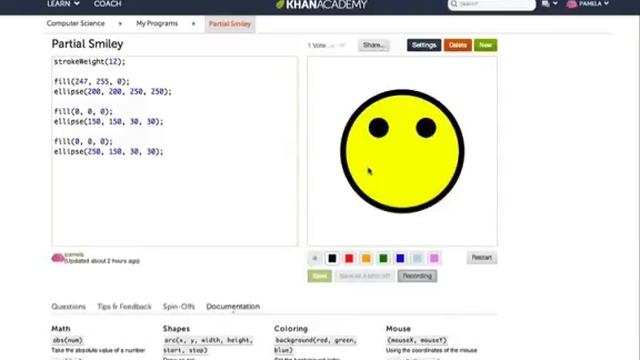640x360 pixels.
Task: Click the (mouseX, mouseY) documentation entry
Action: [x=417, y=340]
